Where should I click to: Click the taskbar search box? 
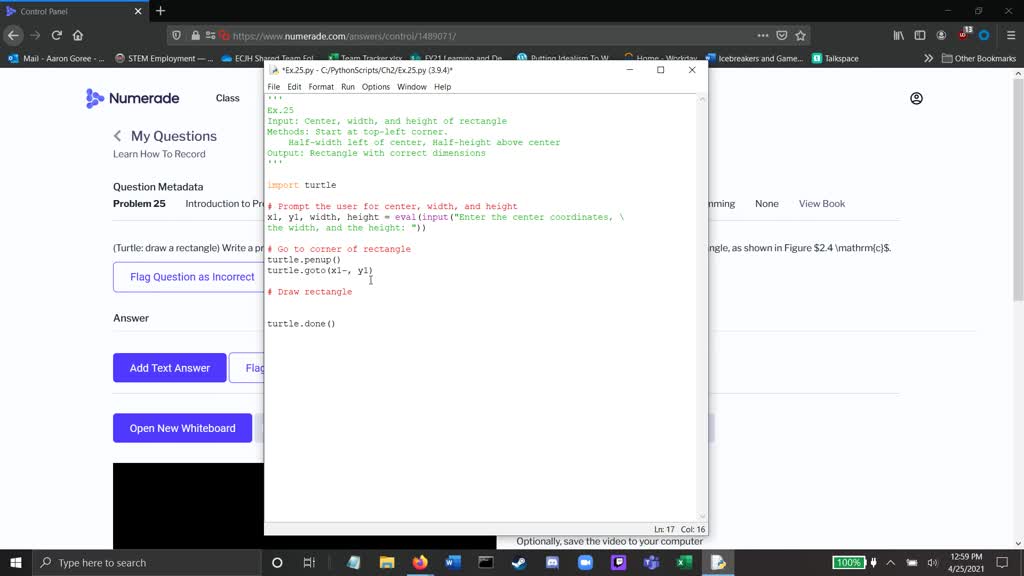[x=147, y=563]
